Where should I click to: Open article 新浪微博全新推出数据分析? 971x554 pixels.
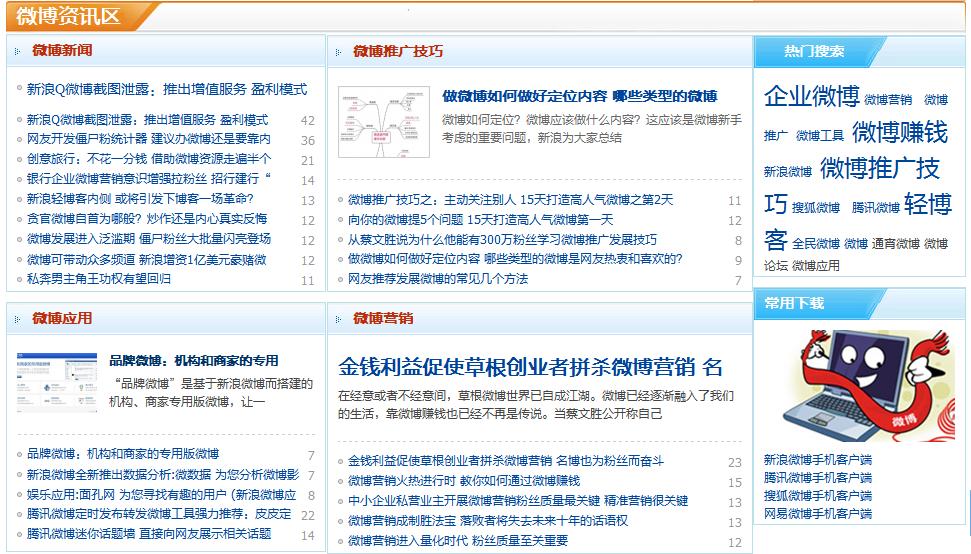(163, 474)
